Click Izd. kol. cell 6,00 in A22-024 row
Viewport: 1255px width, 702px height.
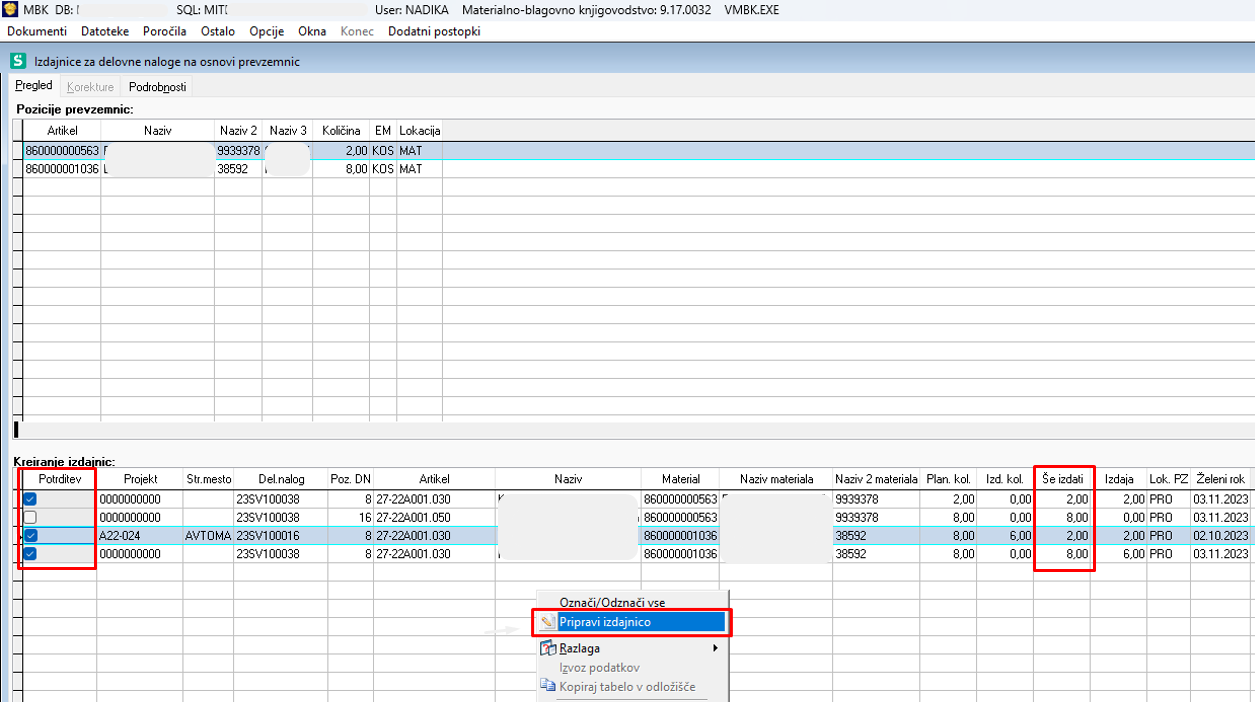[x=1005, y=536]
